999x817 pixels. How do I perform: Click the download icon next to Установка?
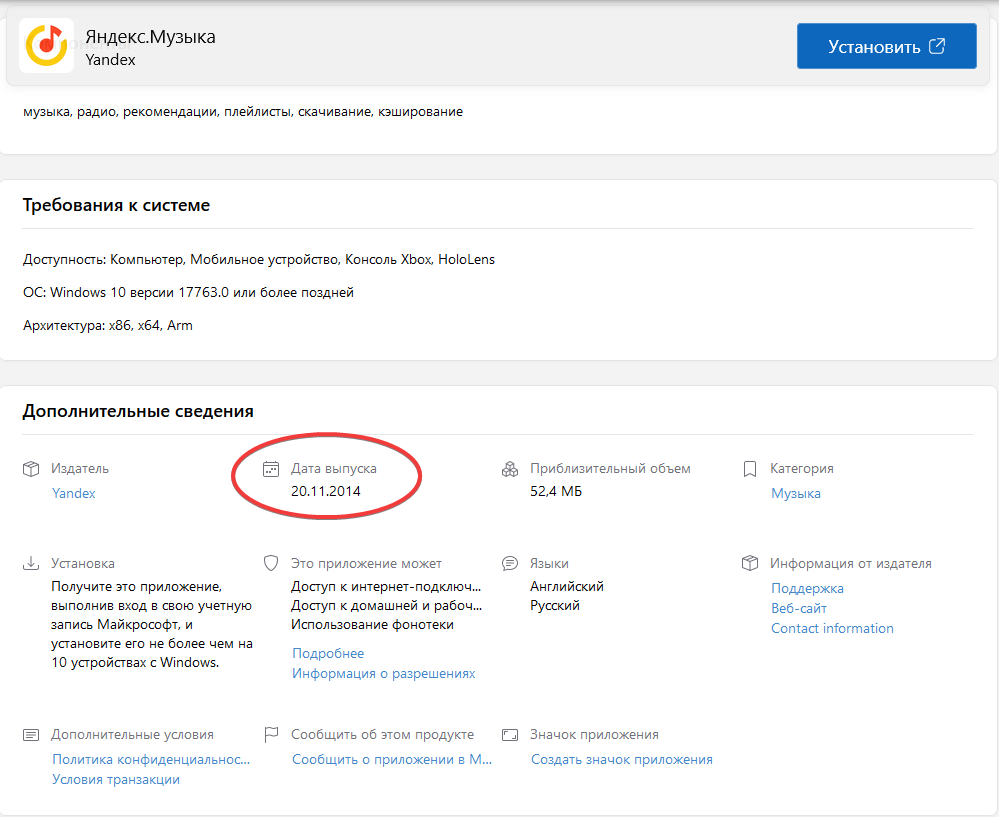pos(31,564)
